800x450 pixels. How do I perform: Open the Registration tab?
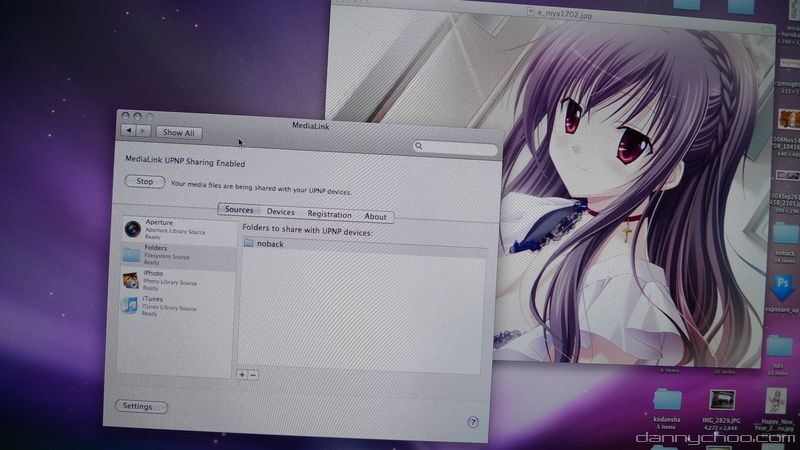329,215
